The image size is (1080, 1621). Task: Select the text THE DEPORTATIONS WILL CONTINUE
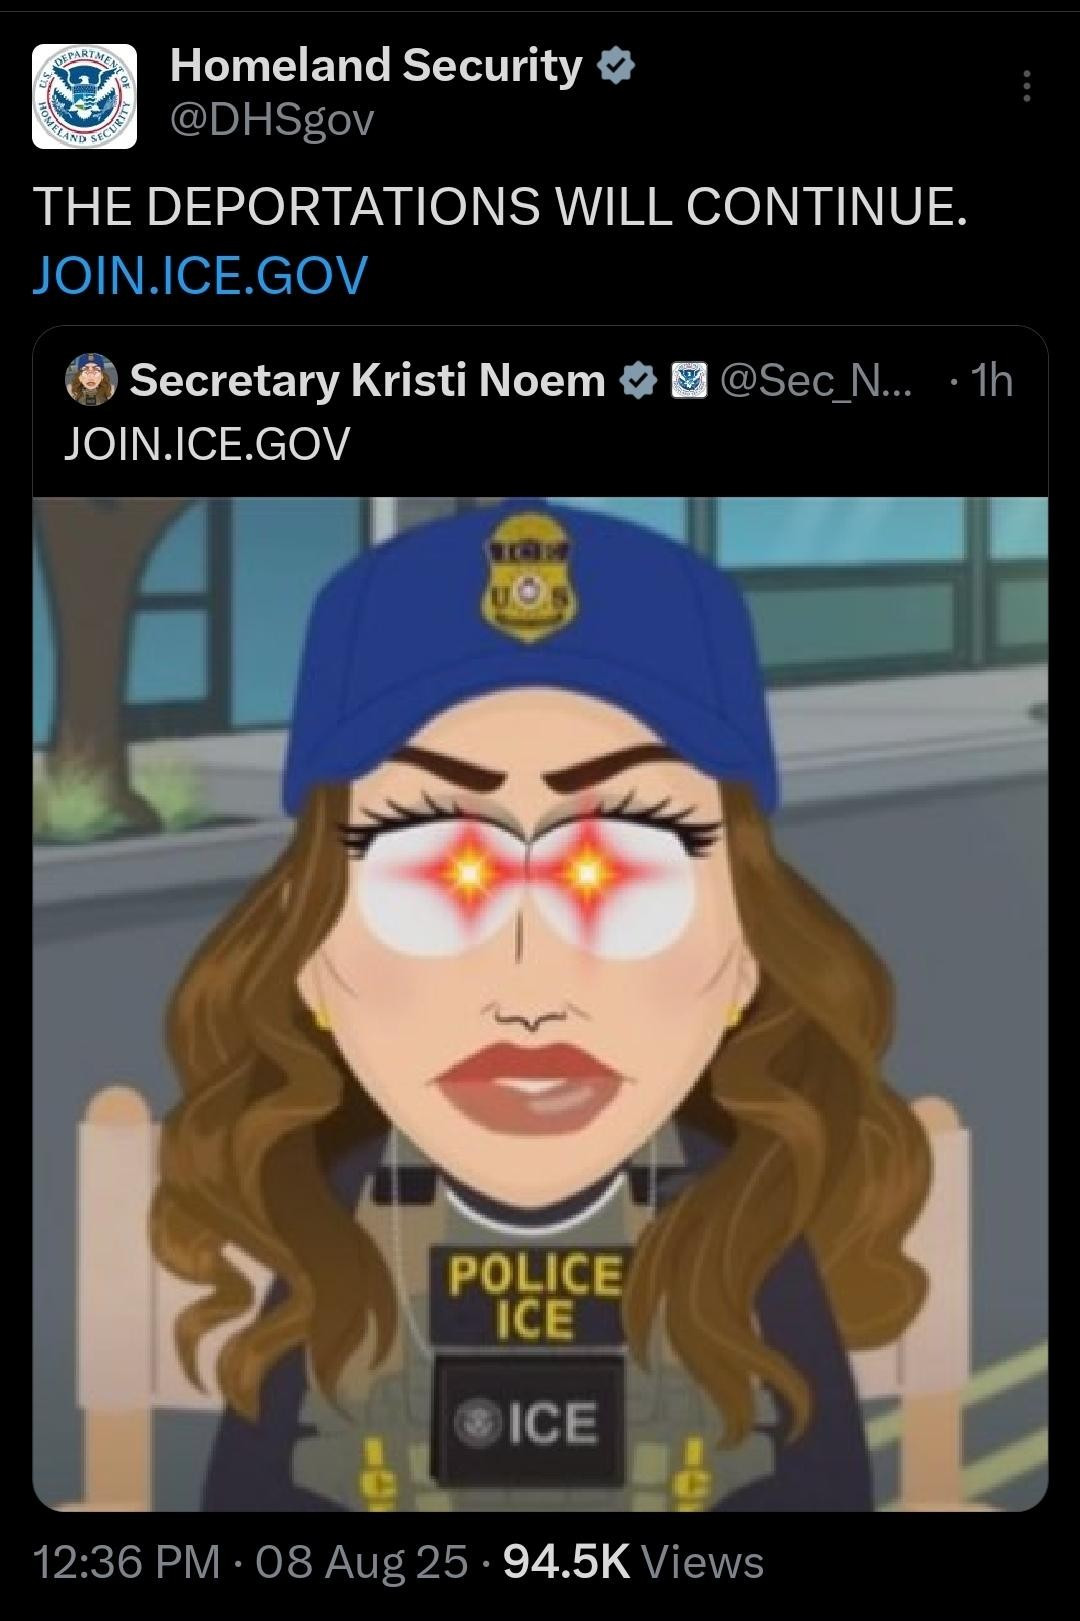click(x=500, y=208)
